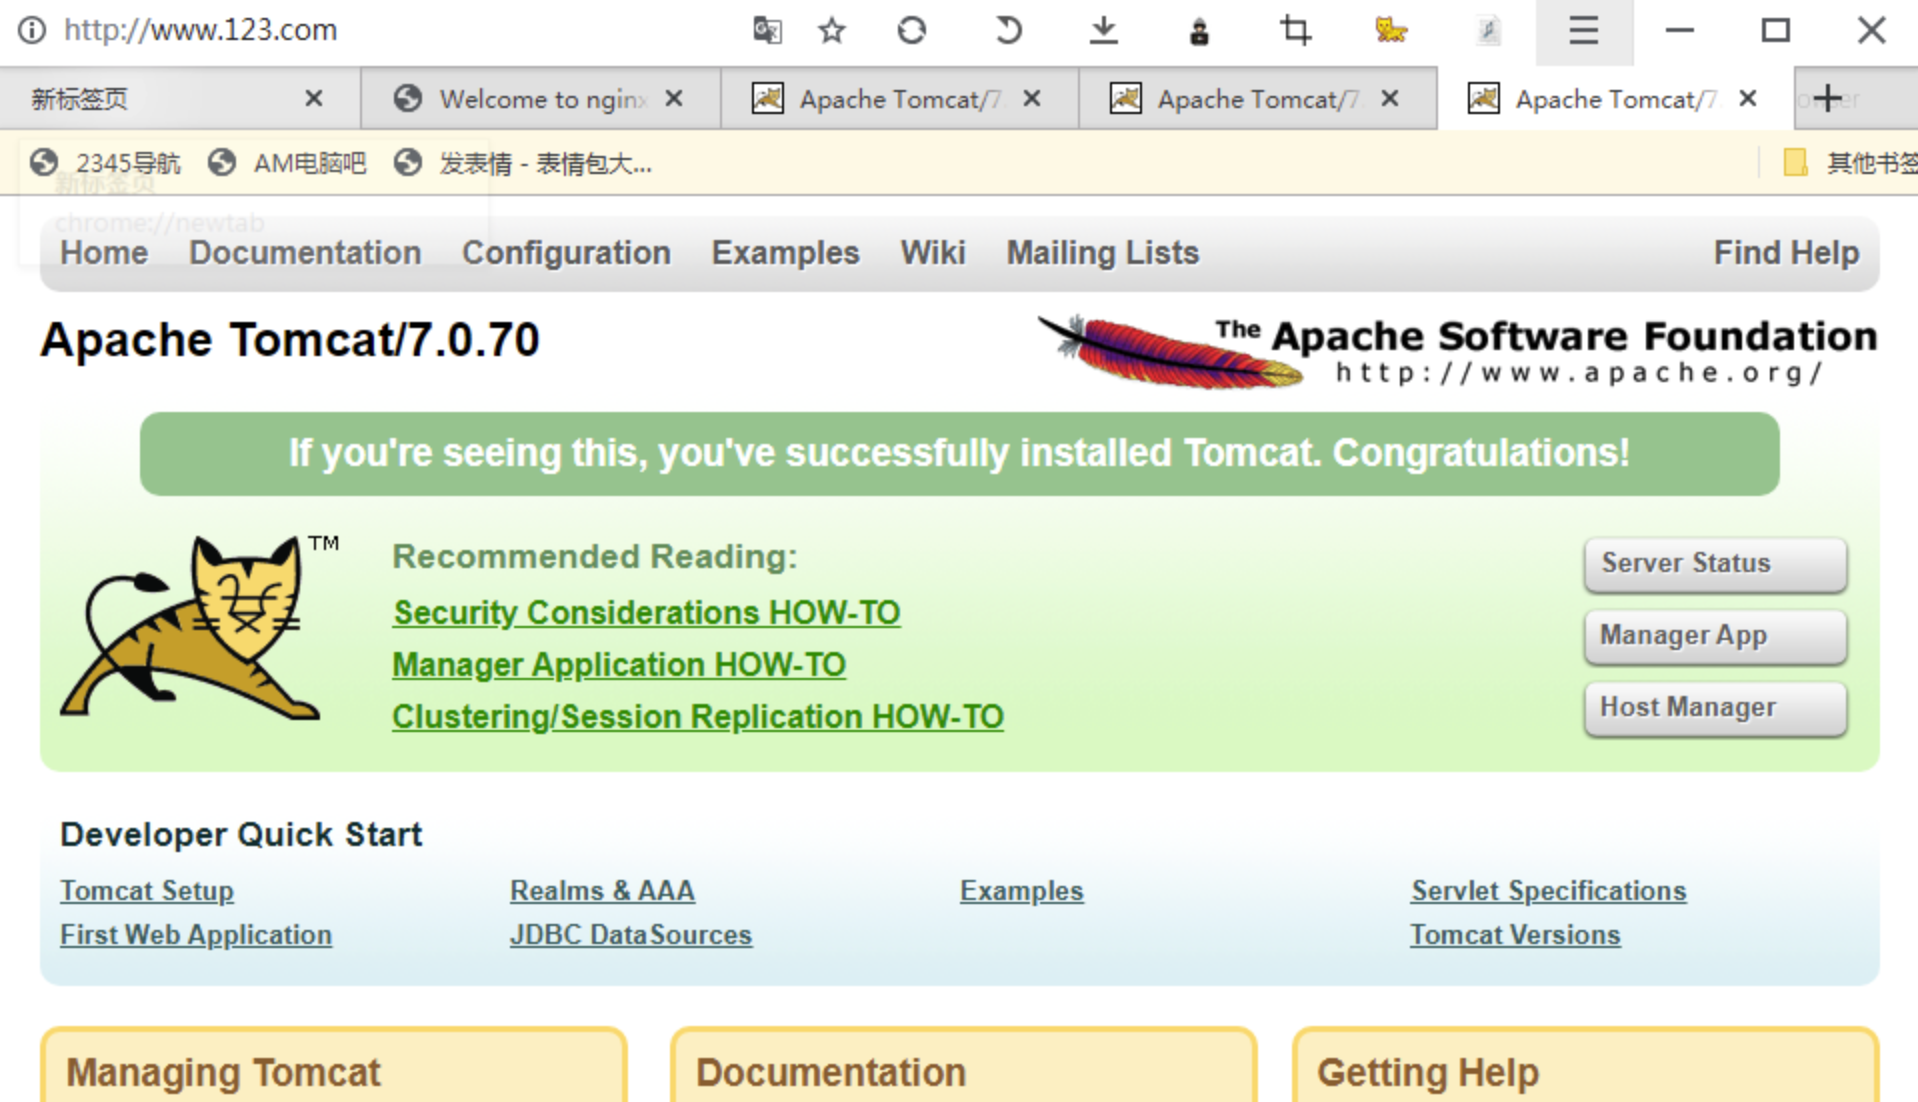Screen dimensions: 1918x1102
Task: Open a new tab with plus button
Action: coord(1828,98)
